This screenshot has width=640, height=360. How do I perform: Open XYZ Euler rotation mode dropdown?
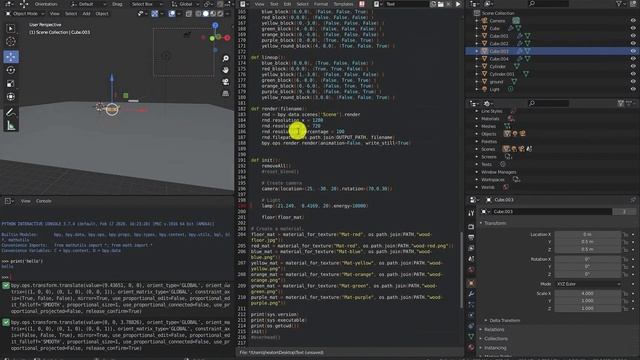pos(588,284)
